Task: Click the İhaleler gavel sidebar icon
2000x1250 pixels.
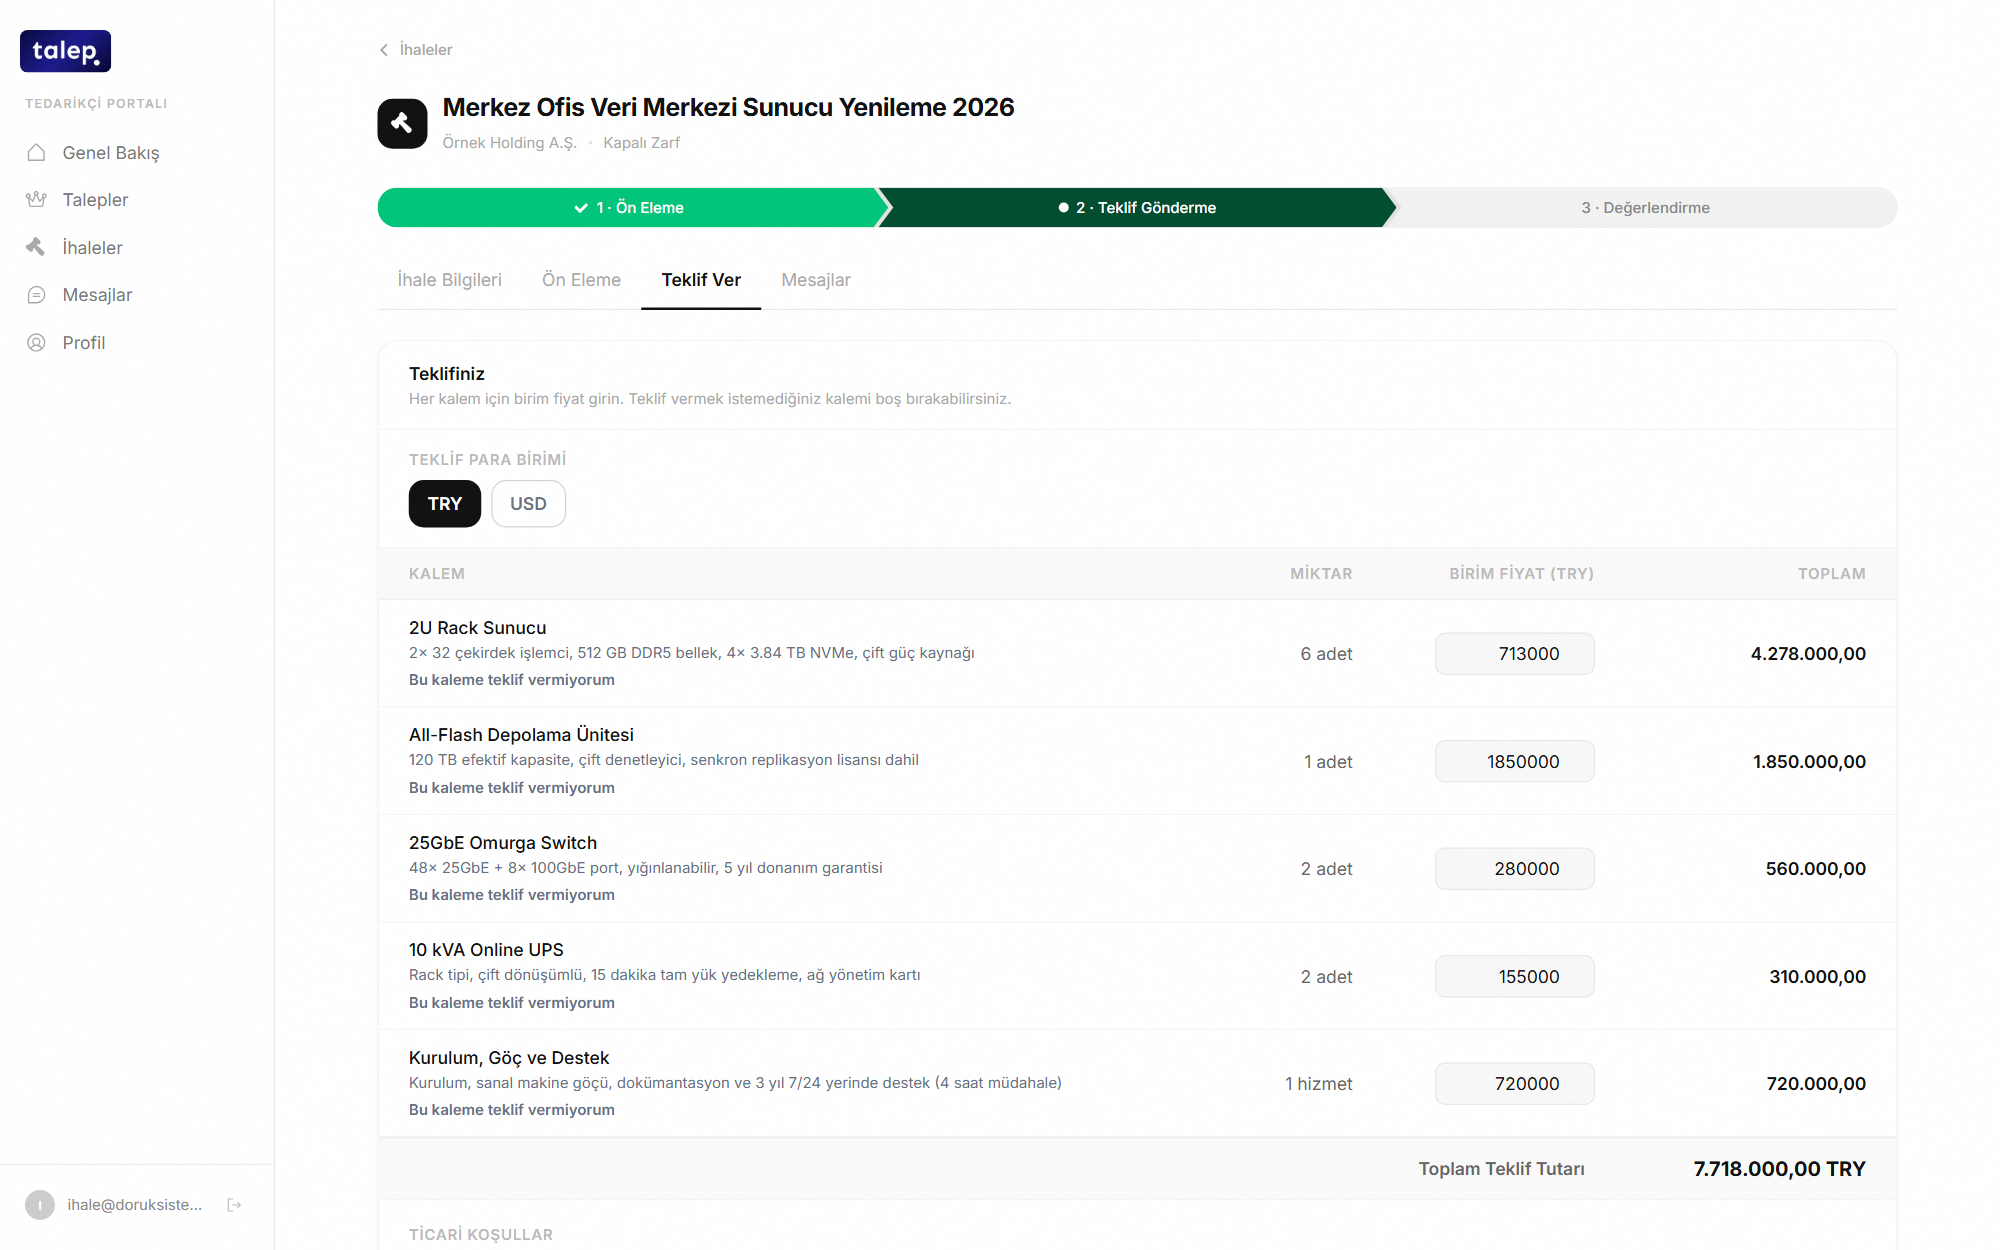Action: pyautogui.click(x=37, y=247)
